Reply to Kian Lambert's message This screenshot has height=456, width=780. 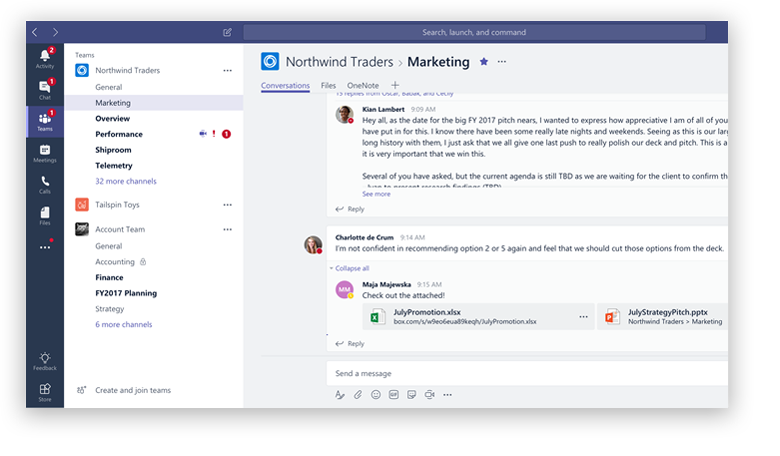(x=350, y=209)
